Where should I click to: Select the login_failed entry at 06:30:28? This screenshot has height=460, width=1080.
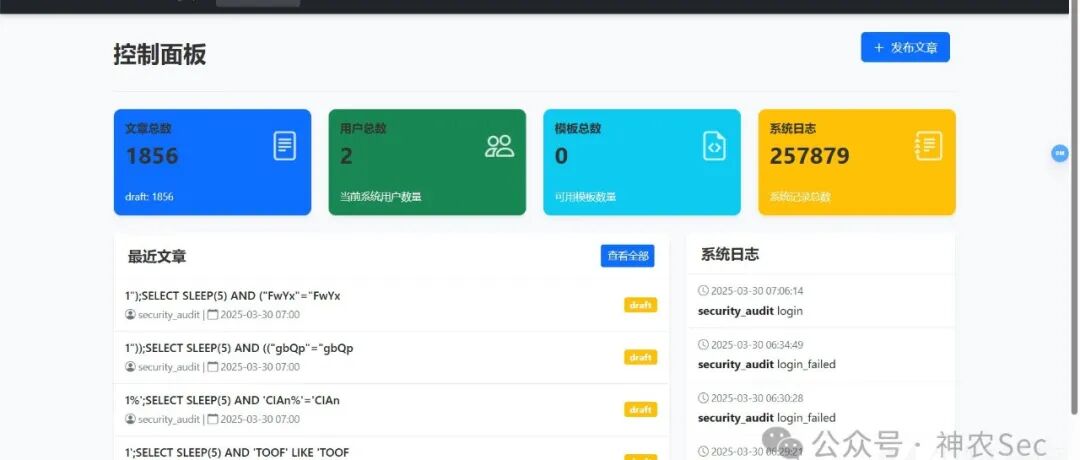(x=820, y=408)
